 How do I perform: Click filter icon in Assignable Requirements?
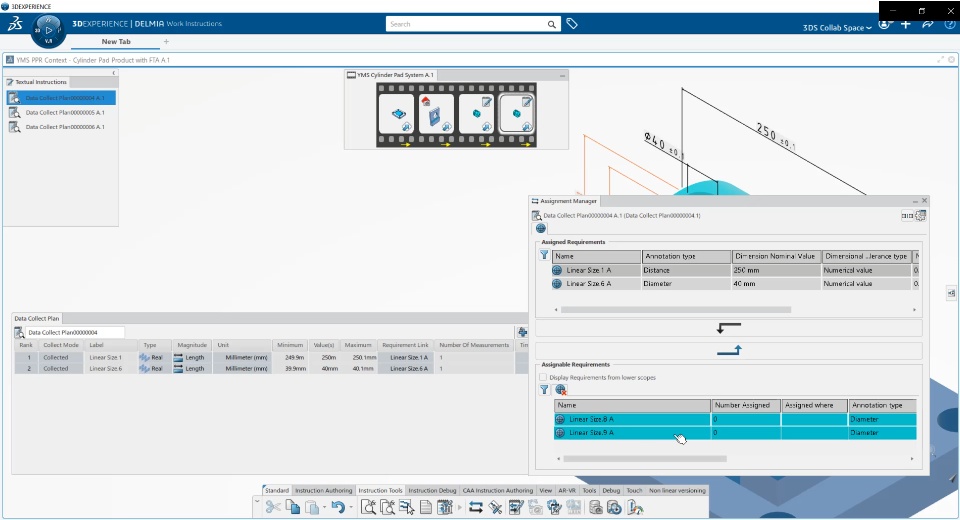[544, 390]
